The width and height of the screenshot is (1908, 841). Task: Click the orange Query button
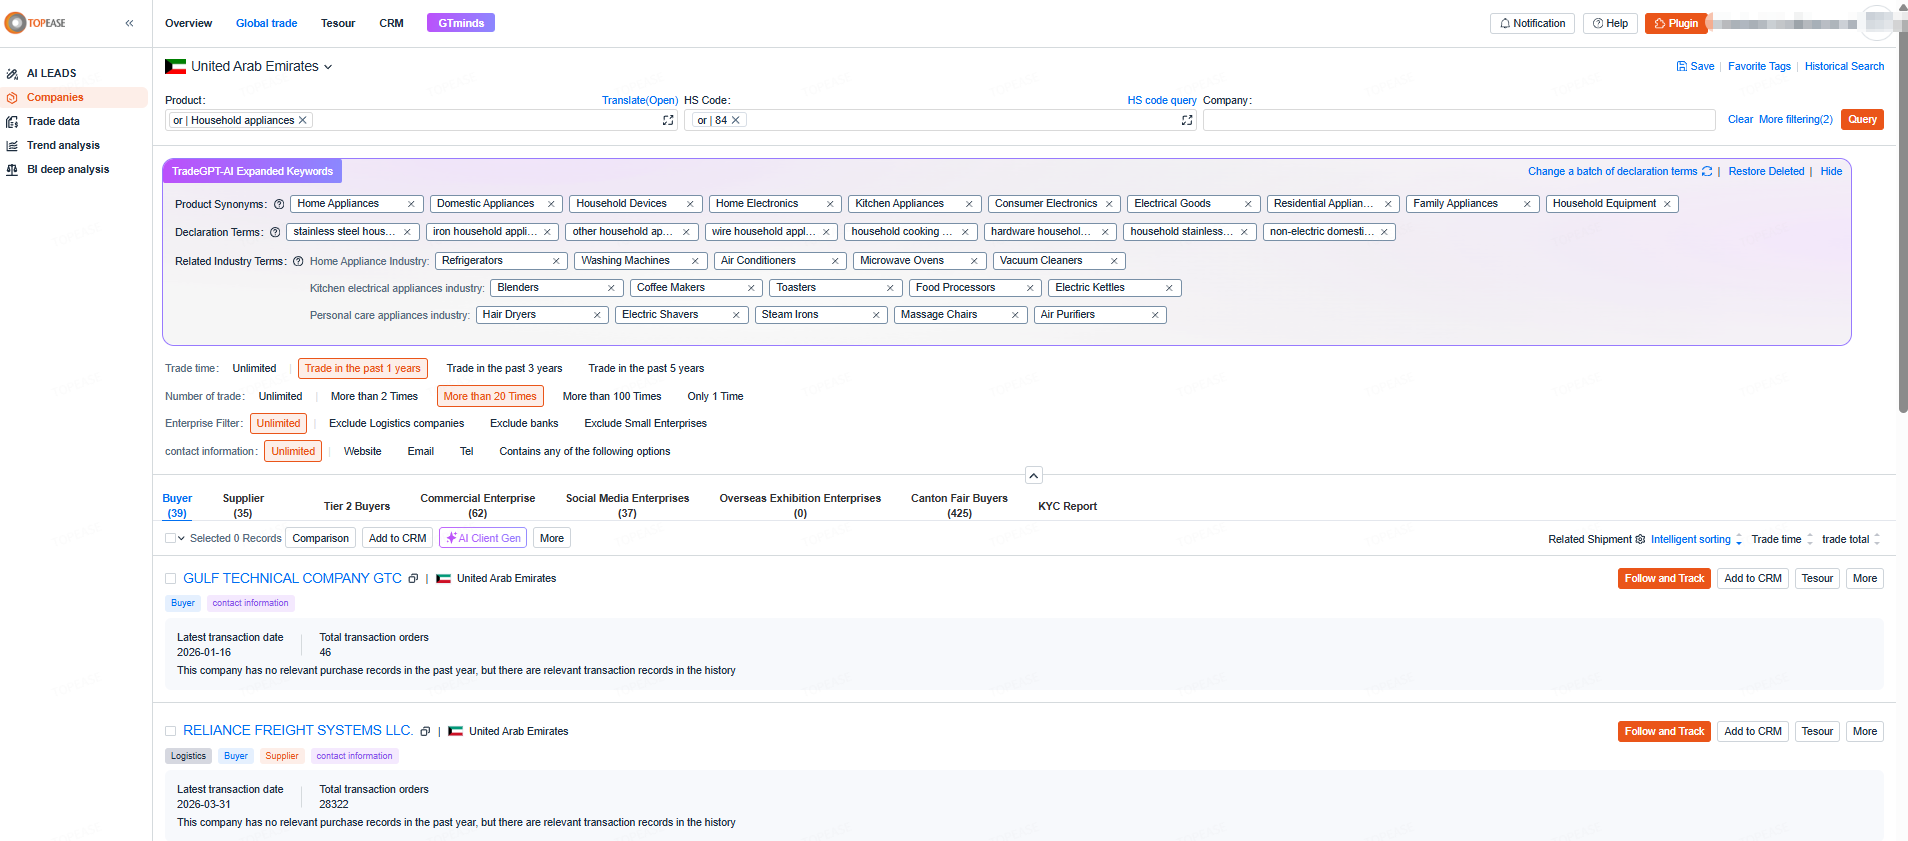pos(1862,120)
